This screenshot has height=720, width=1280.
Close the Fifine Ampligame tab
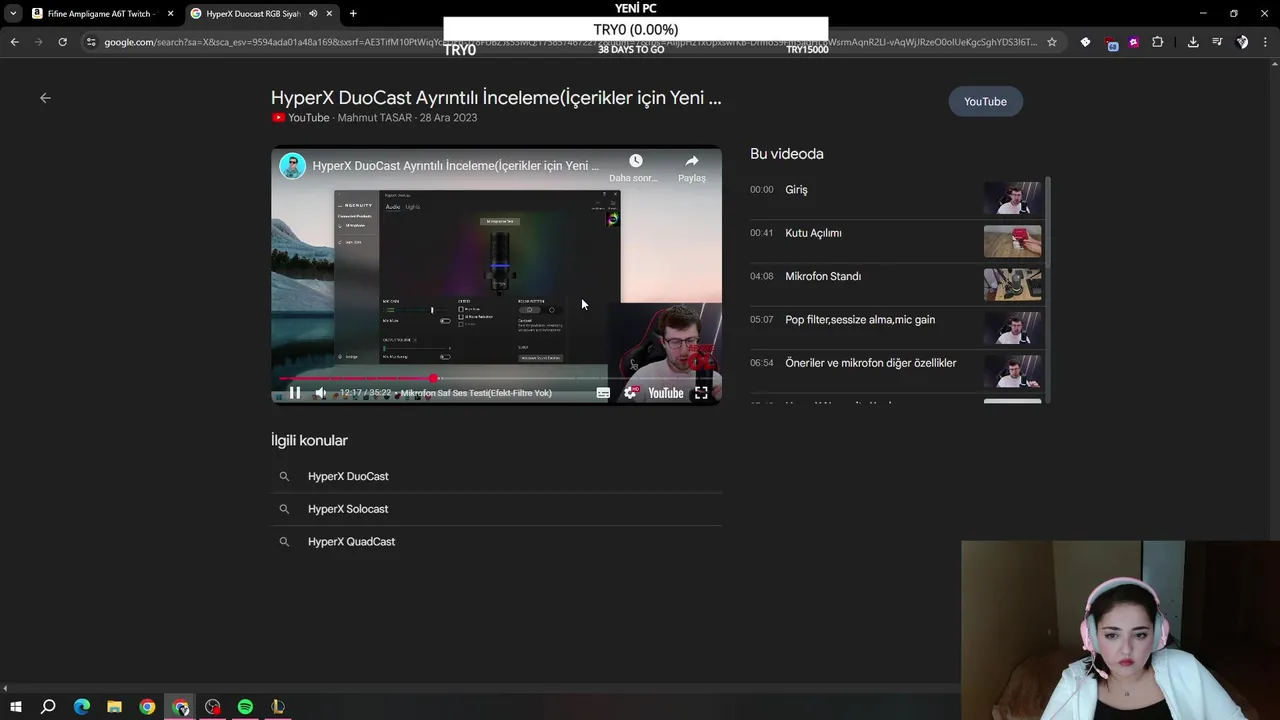point(170,14)
